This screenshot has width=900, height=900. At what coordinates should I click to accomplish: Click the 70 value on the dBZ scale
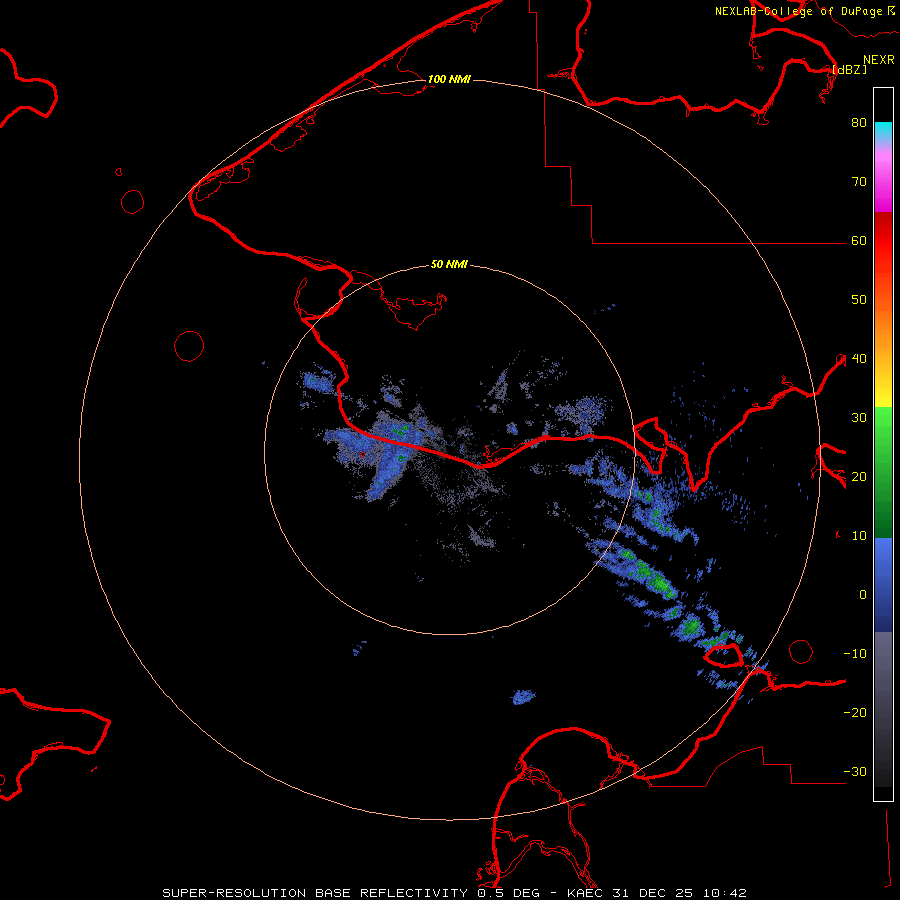coord(859,182)
